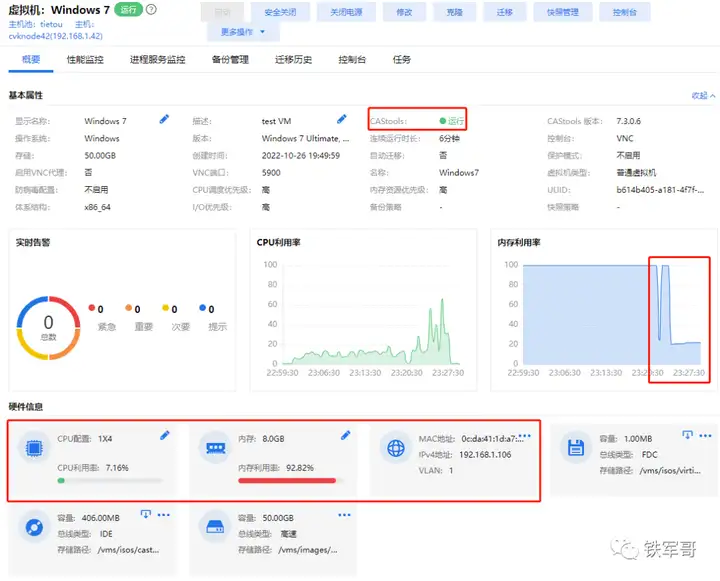
Task: Open the 备份管理 tab
Action: [230, 59]
